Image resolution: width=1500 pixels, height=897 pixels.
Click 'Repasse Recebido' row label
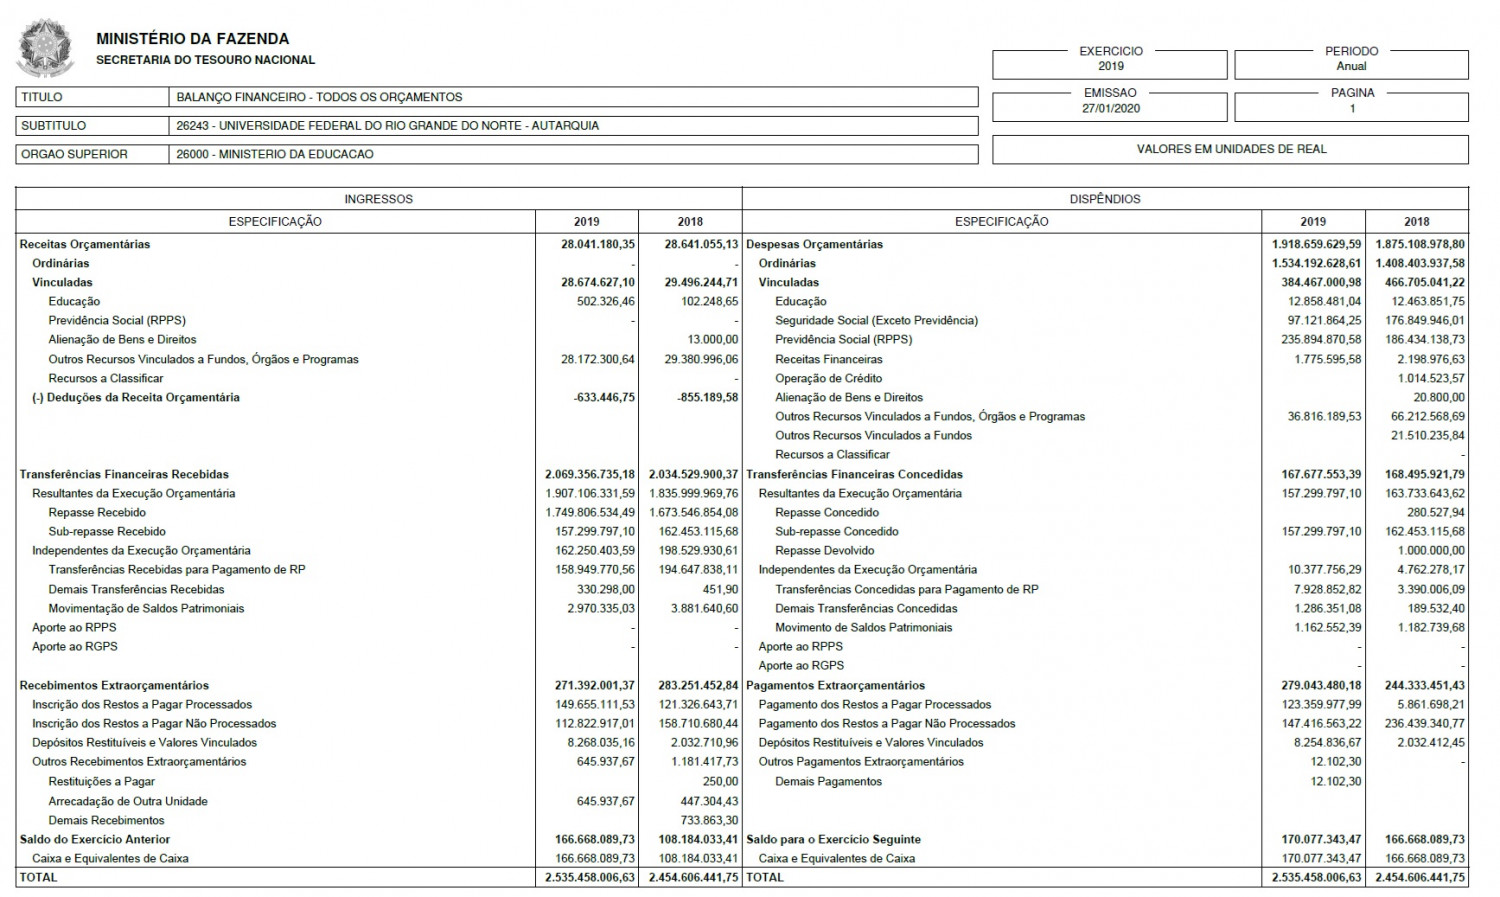pyautogui.click(x=97, y=513)
